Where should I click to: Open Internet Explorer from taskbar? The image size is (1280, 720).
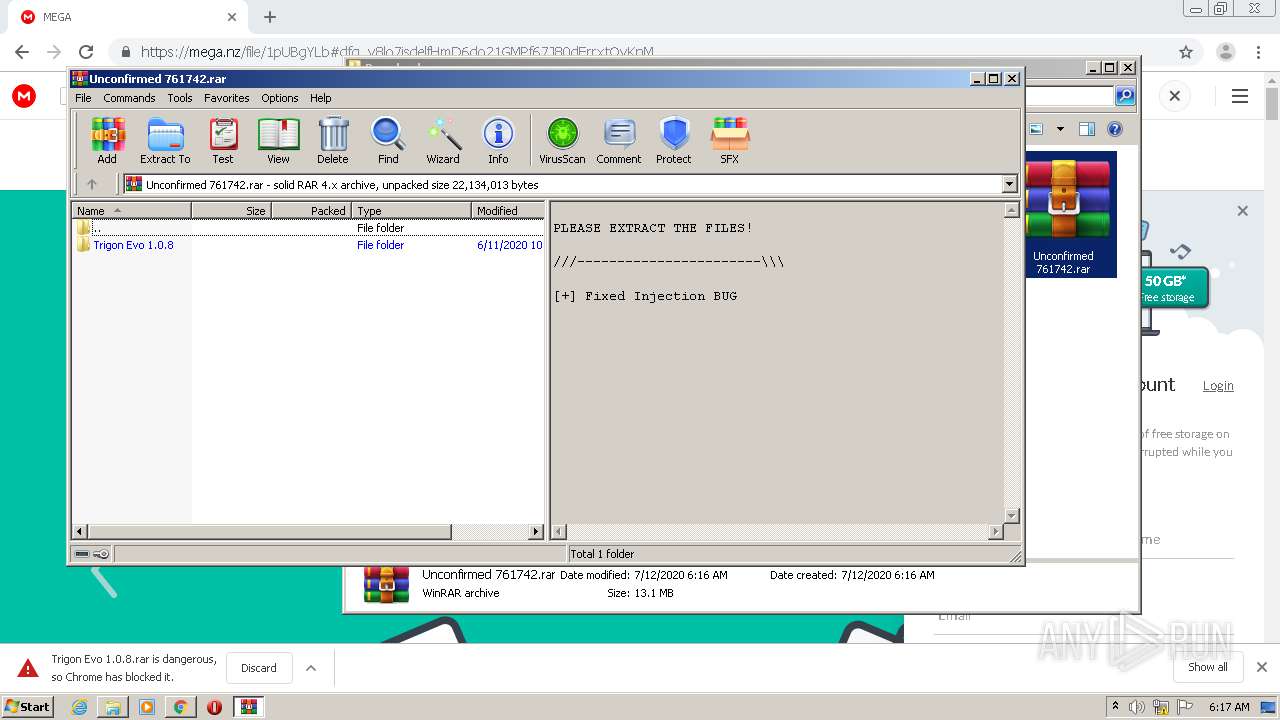point(80,707)
